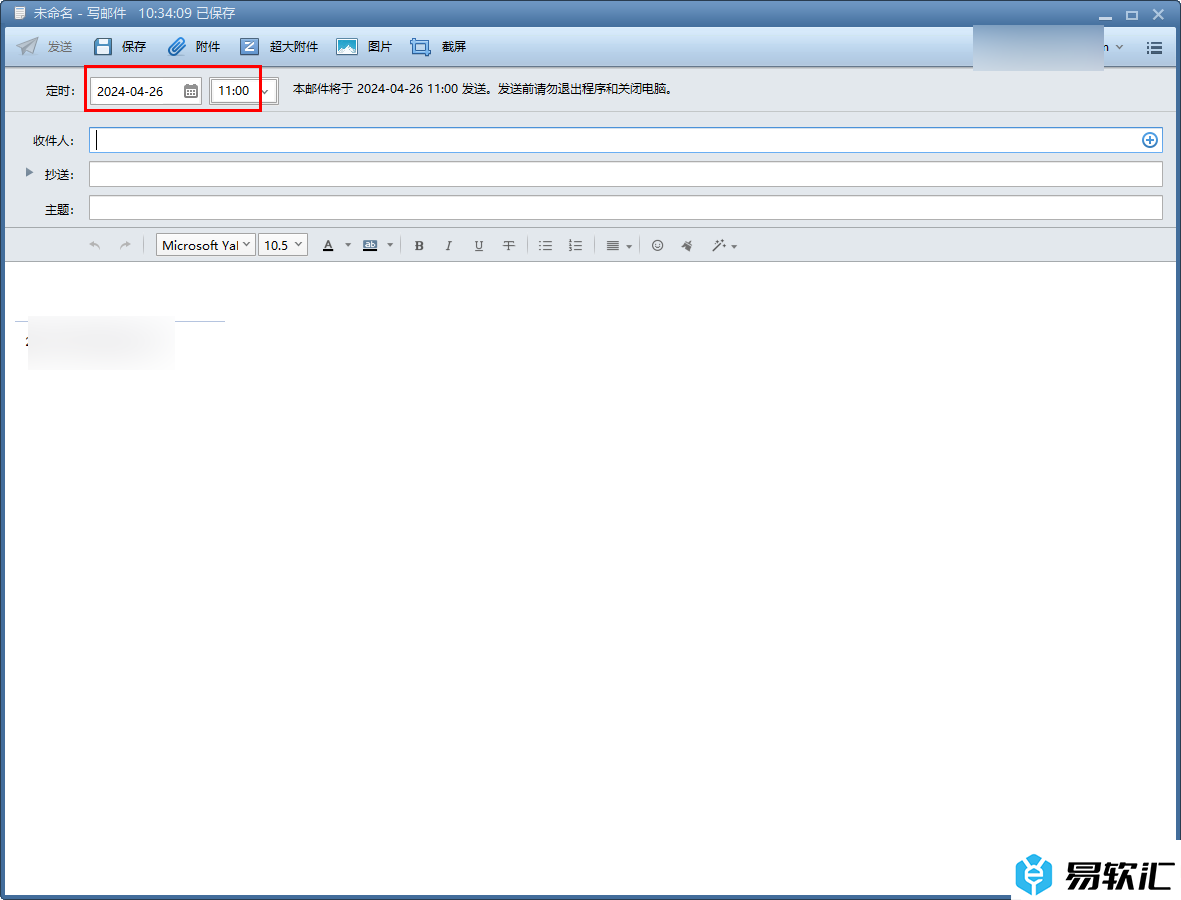Image resolution: width=1181 pixels, height=900 pixels.
Task: Attach a file via 附件 paperclip
Action: [x=194, y=47]
